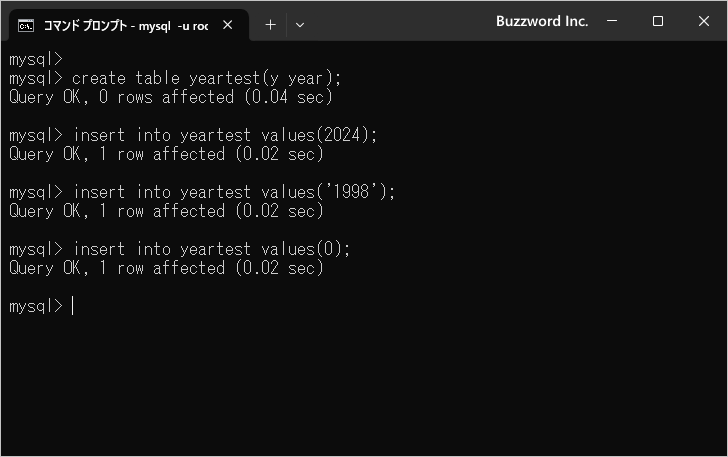Click the first empty mysql> prompt at top
728x457 pixels.
point(36,59)
